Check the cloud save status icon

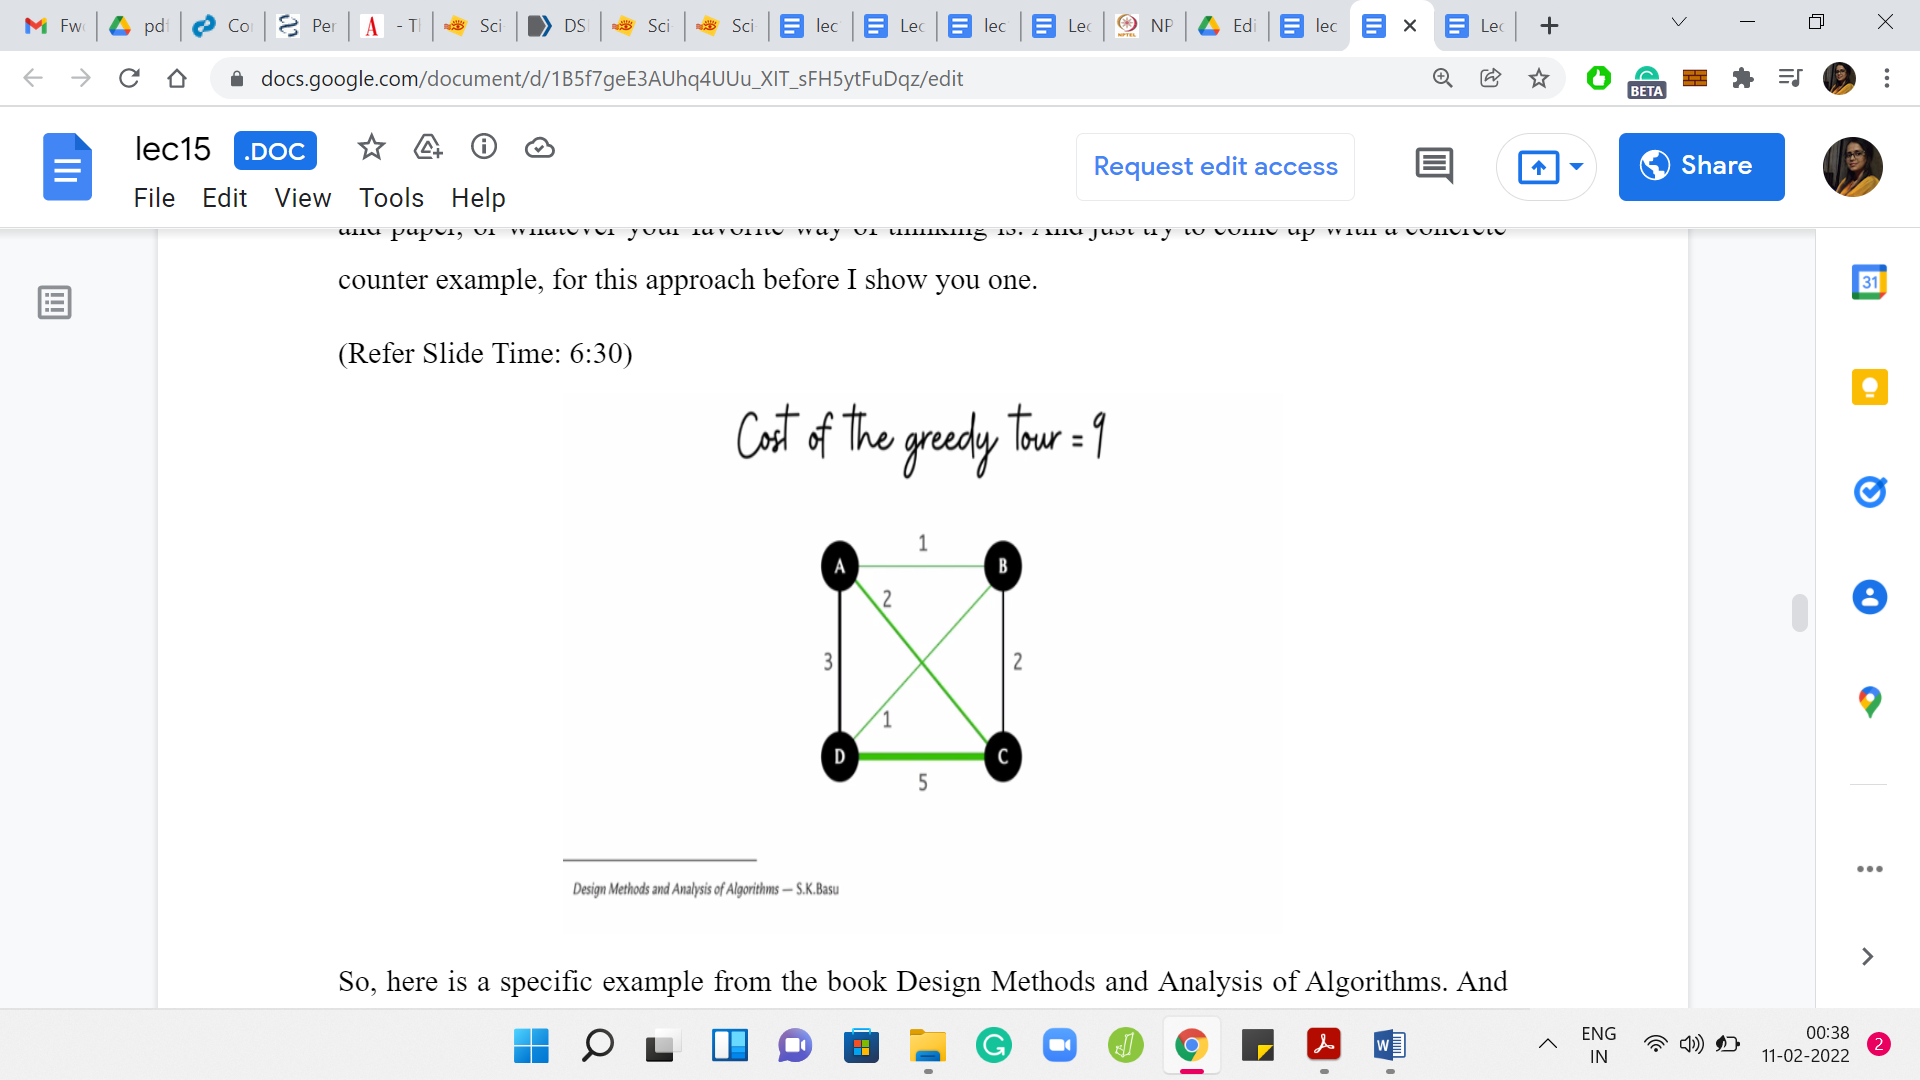(540, 148)
